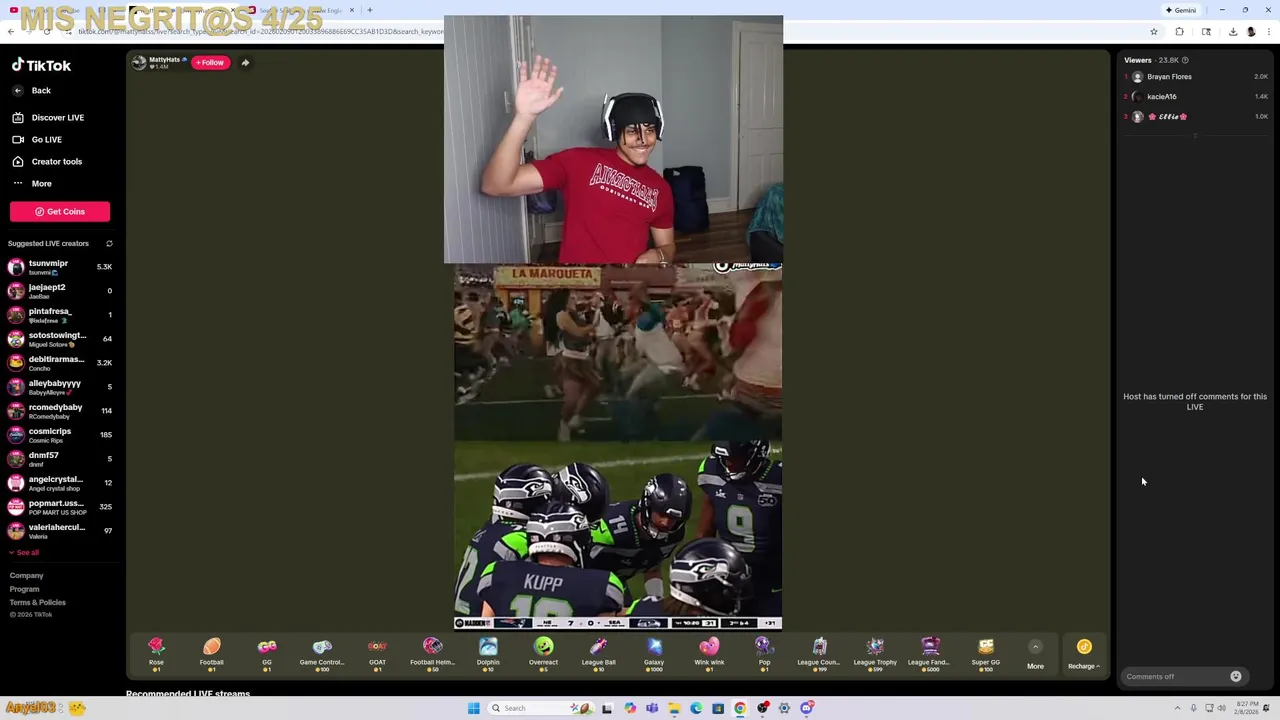Screen dimensions: 1280x720
Task: Expand More gifts arrow
Action: (1035, 647)
